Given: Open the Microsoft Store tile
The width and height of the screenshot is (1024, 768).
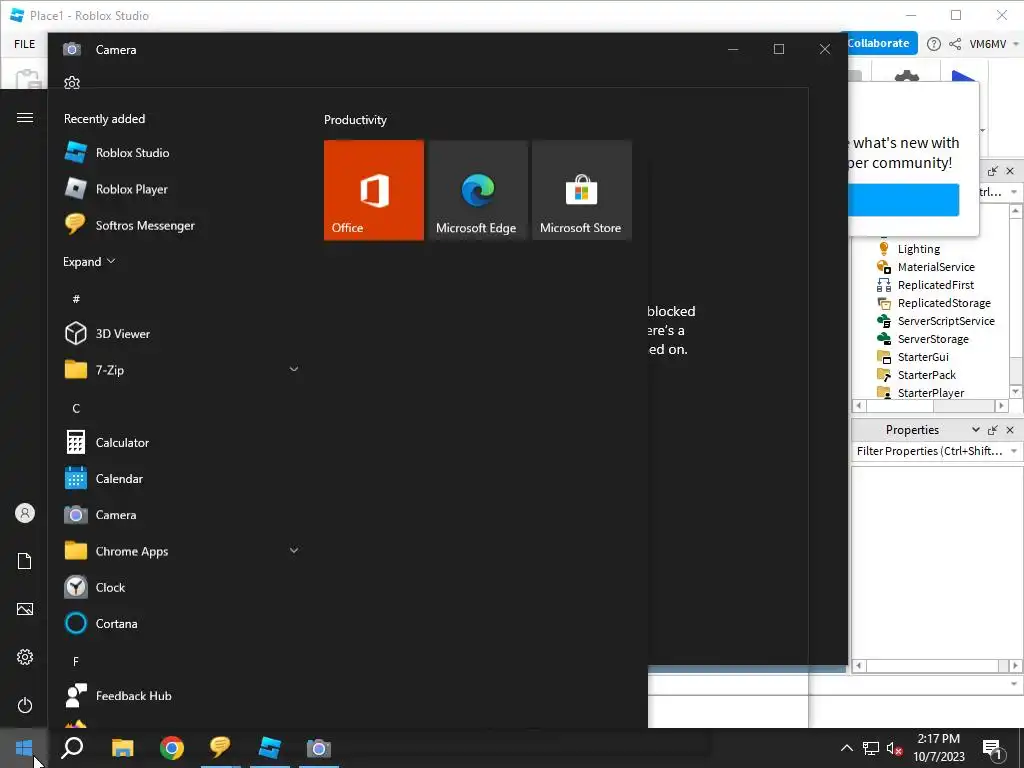Looking at the screenshot, I should click(x=581, y=190).
